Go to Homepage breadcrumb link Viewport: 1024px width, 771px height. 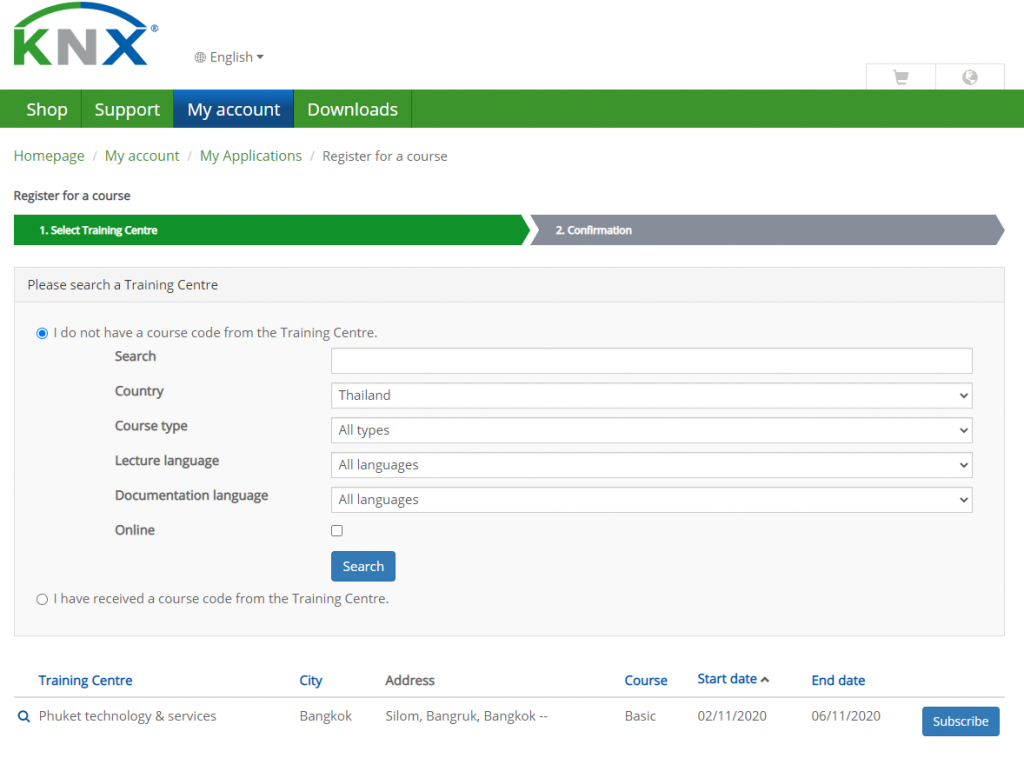point(49,156)
